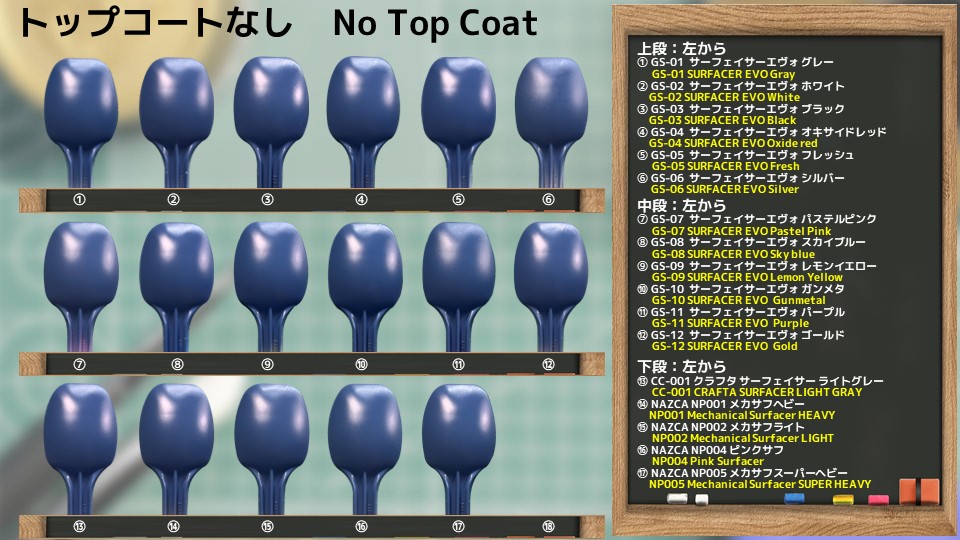Click the empty slot label ⑱ on bottom shelf

click(548, 526)
